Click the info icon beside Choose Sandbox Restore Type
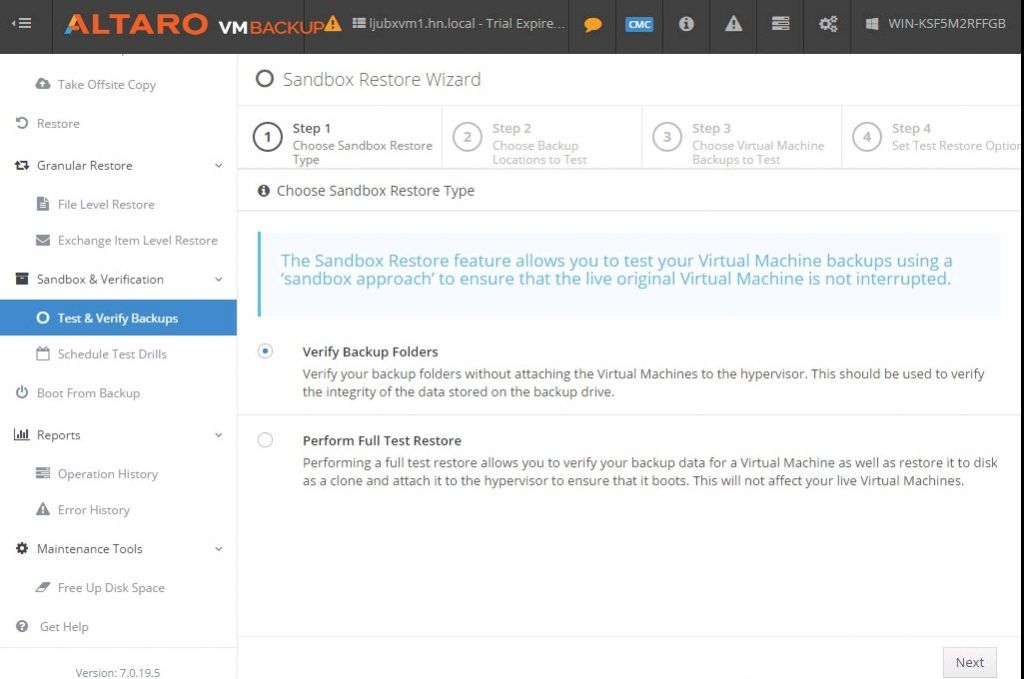1024x679 pixels. [x=264, y=191]
